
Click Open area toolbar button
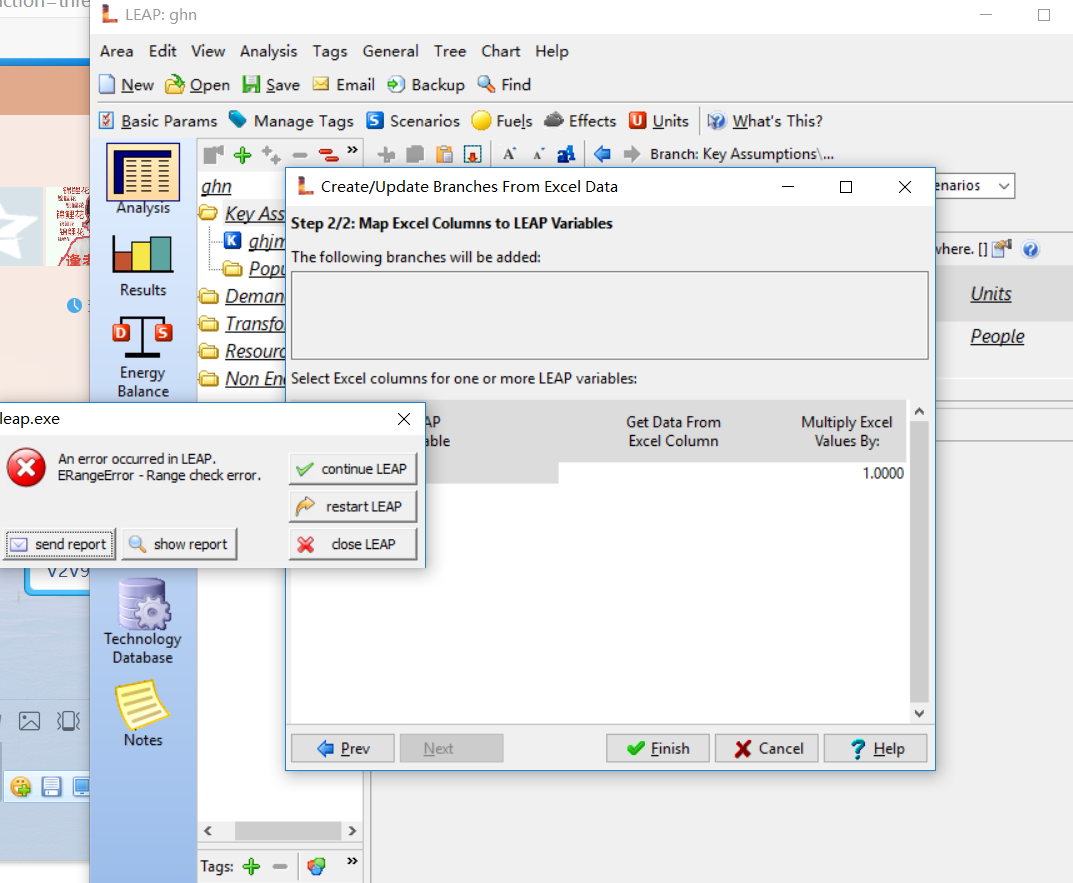tap(198, 85)
